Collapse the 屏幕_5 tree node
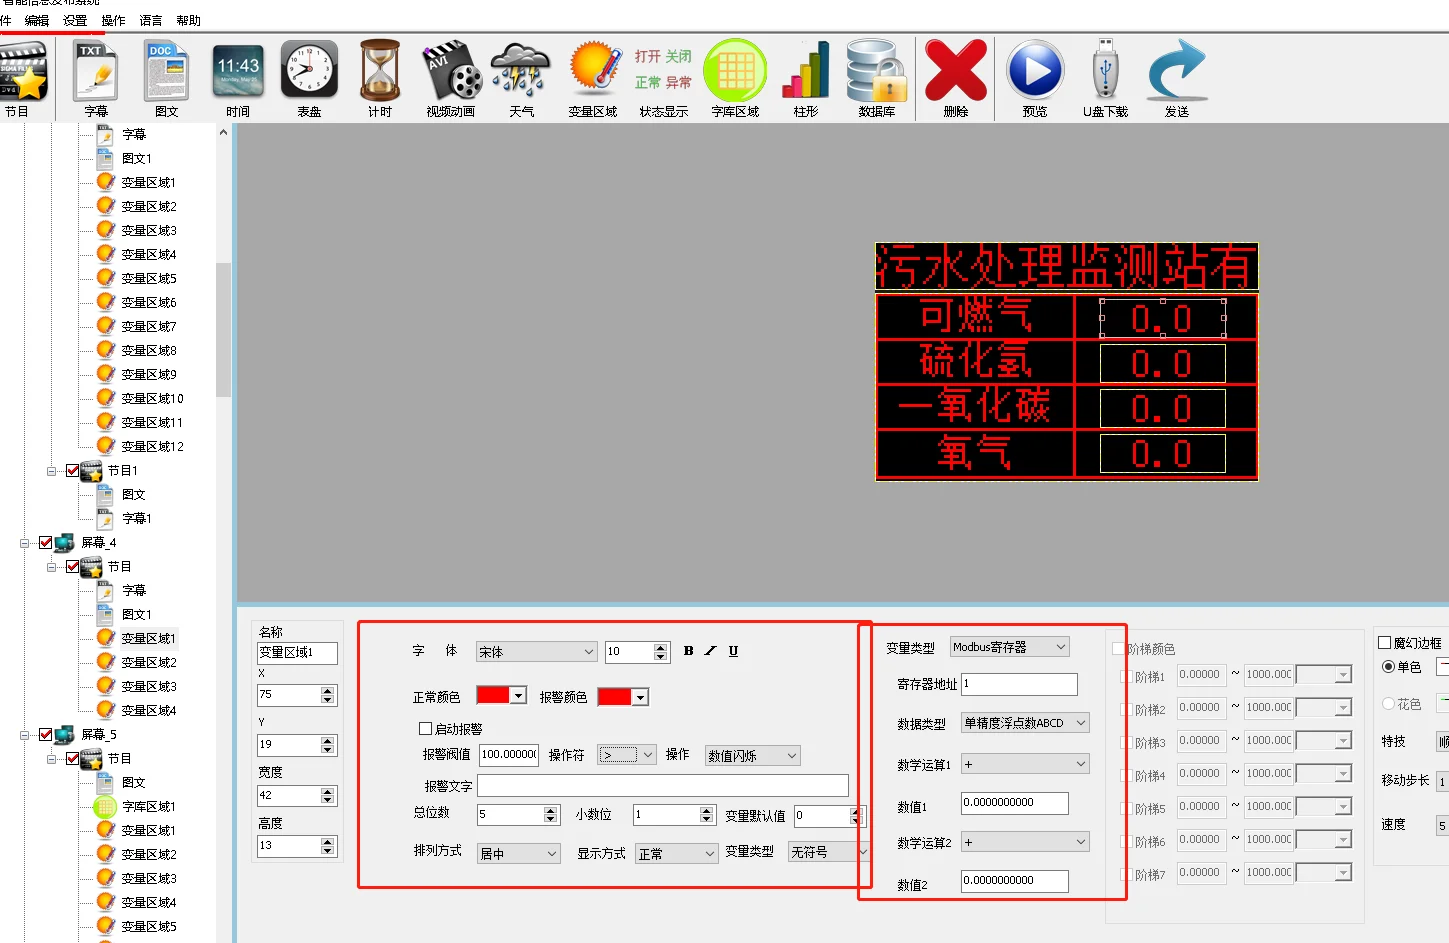This screenshot has width=1449, height=943. (x=24, y=734)
